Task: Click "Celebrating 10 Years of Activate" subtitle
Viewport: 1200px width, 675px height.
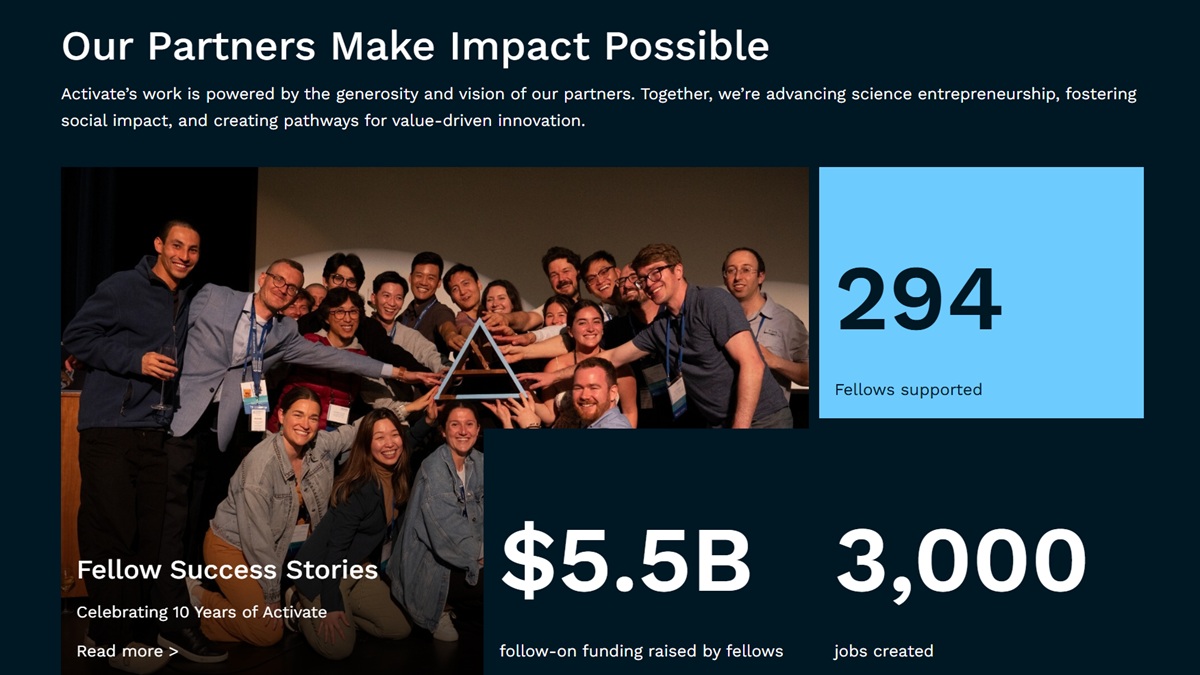Action: [201, 611]
